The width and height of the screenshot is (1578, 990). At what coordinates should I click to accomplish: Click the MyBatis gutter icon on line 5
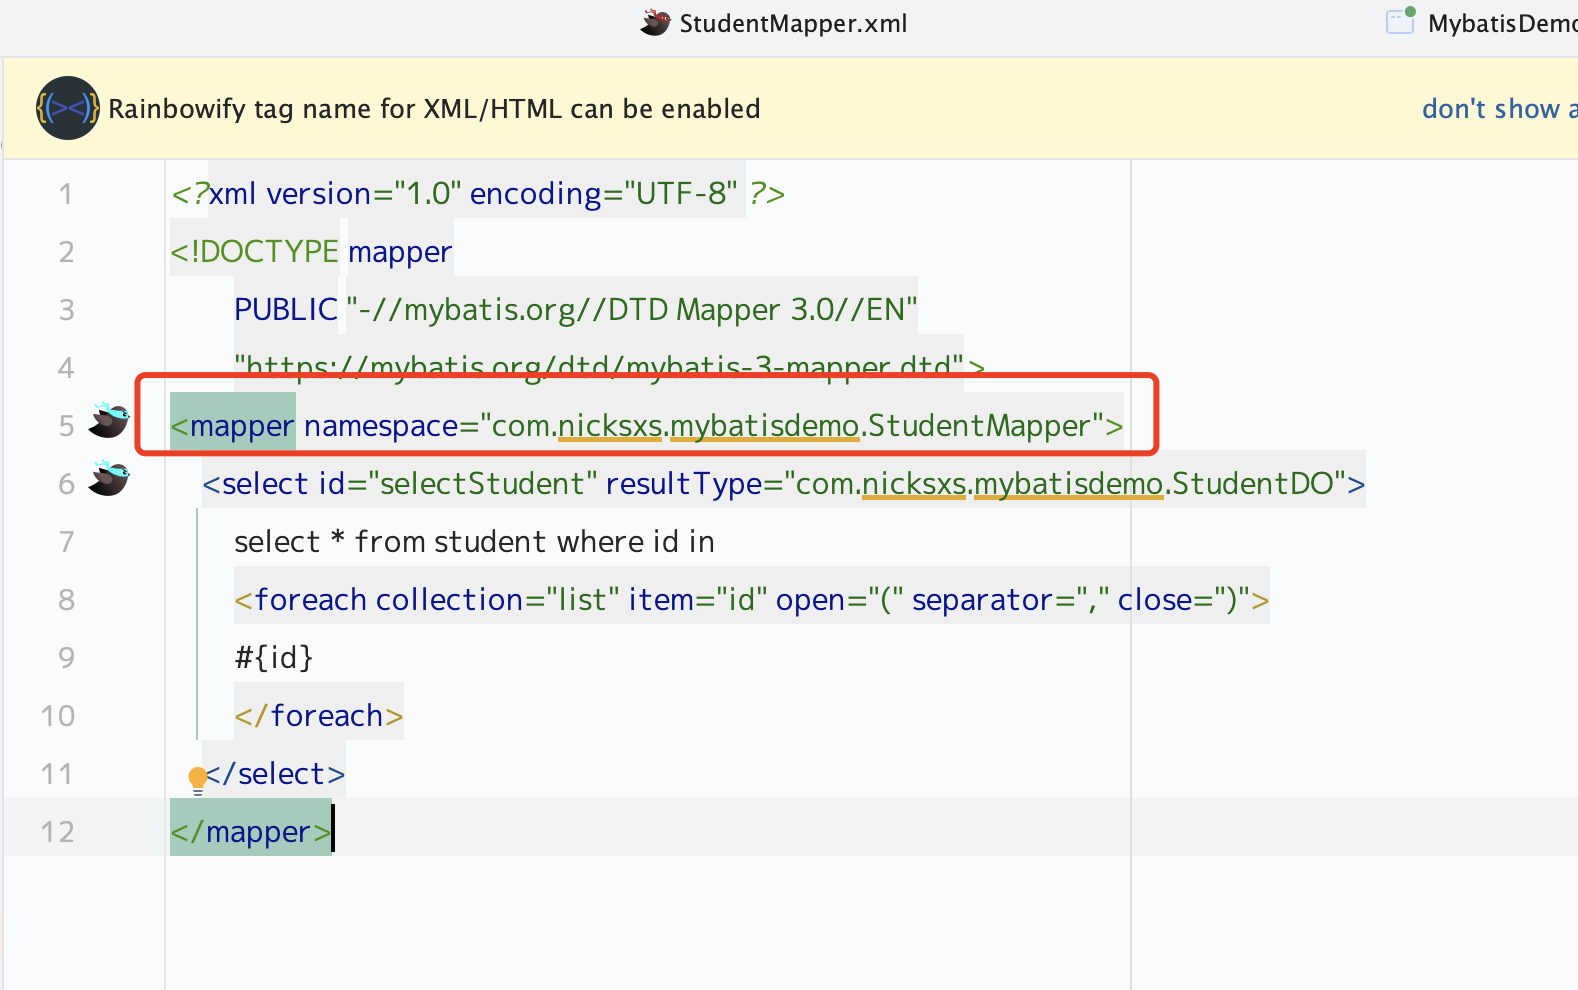[x=108, y=421]
